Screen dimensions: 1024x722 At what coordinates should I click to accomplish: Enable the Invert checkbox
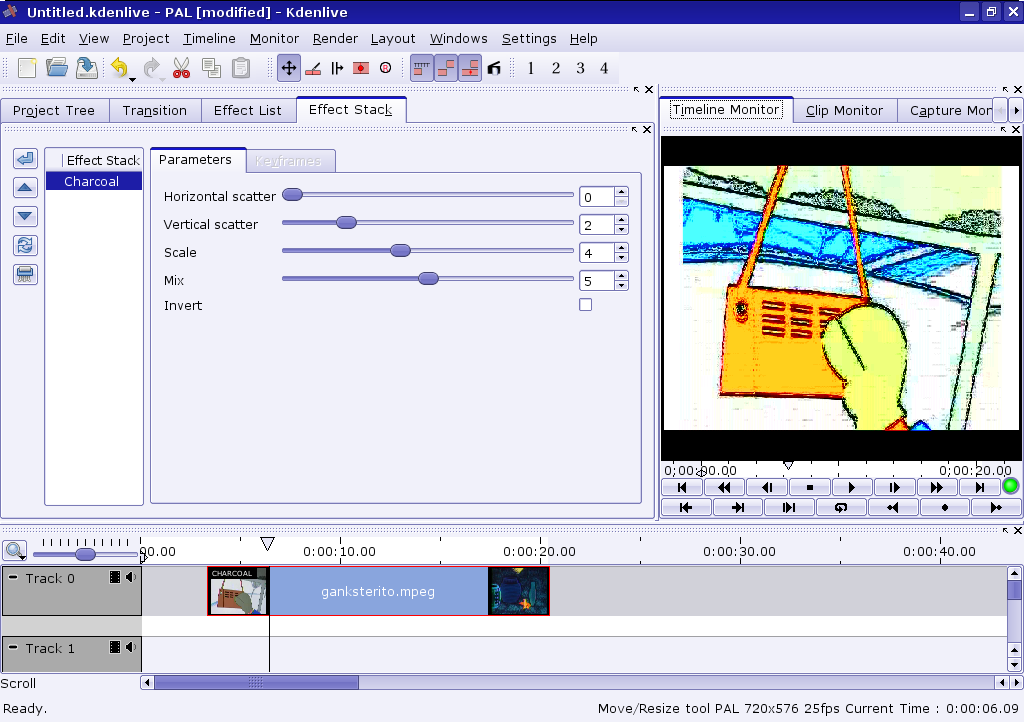point(586,305)
